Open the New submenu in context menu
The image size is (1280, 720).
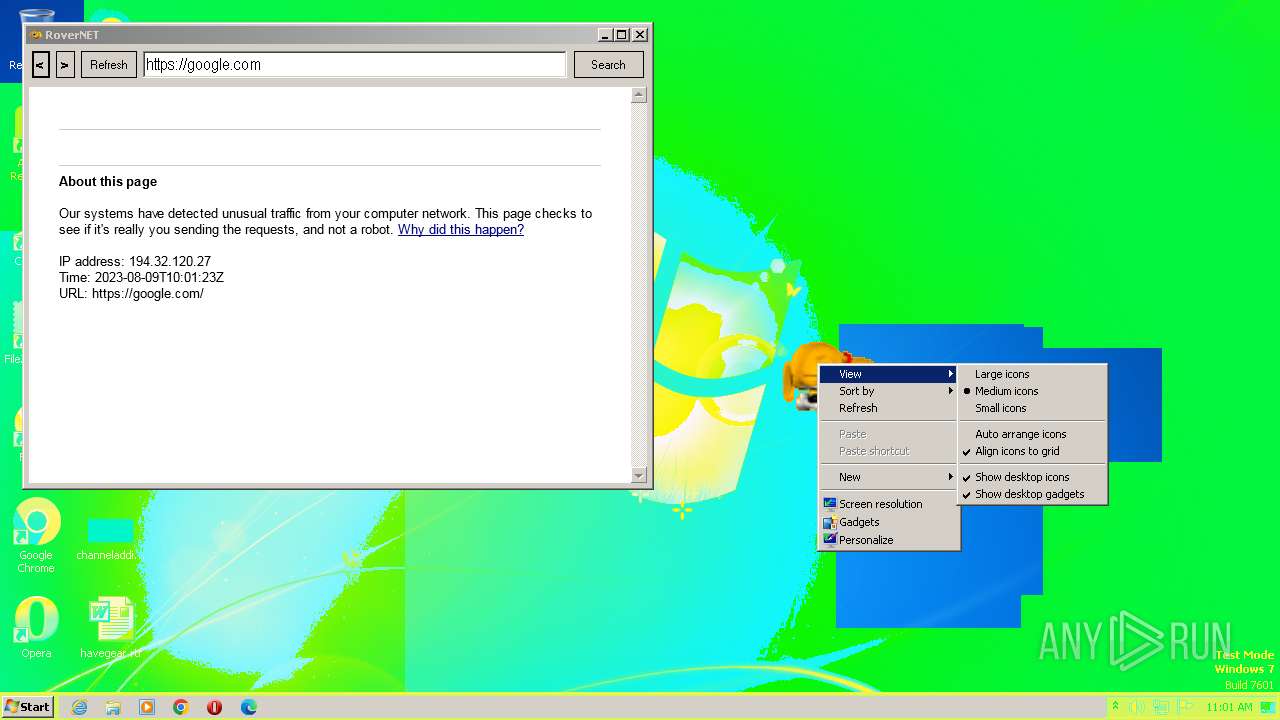889,477
